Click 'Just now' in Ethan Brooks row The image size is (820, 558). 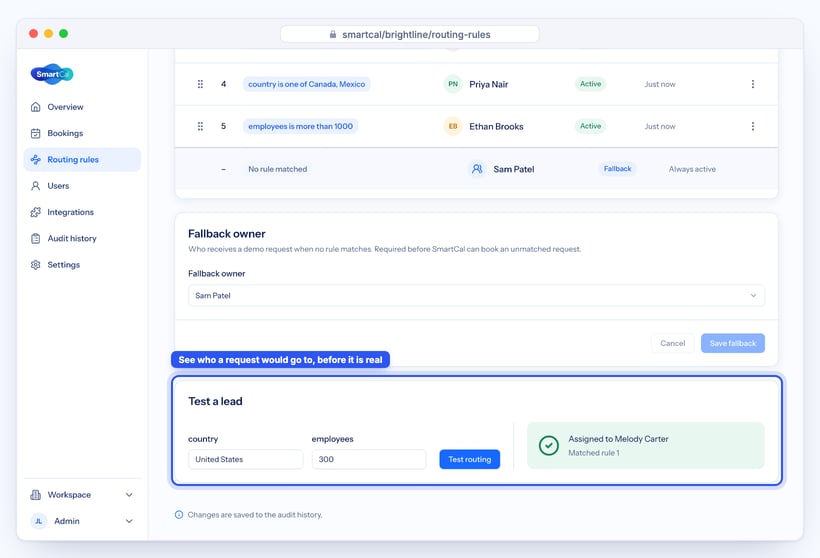(x=659, y=126)
